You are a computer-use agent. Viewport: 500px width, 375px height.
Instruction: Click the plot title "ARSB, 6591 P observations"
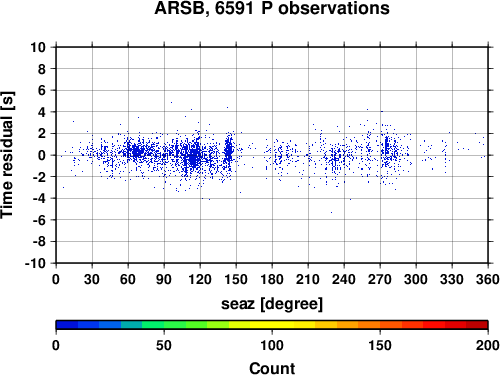point(272,8)
